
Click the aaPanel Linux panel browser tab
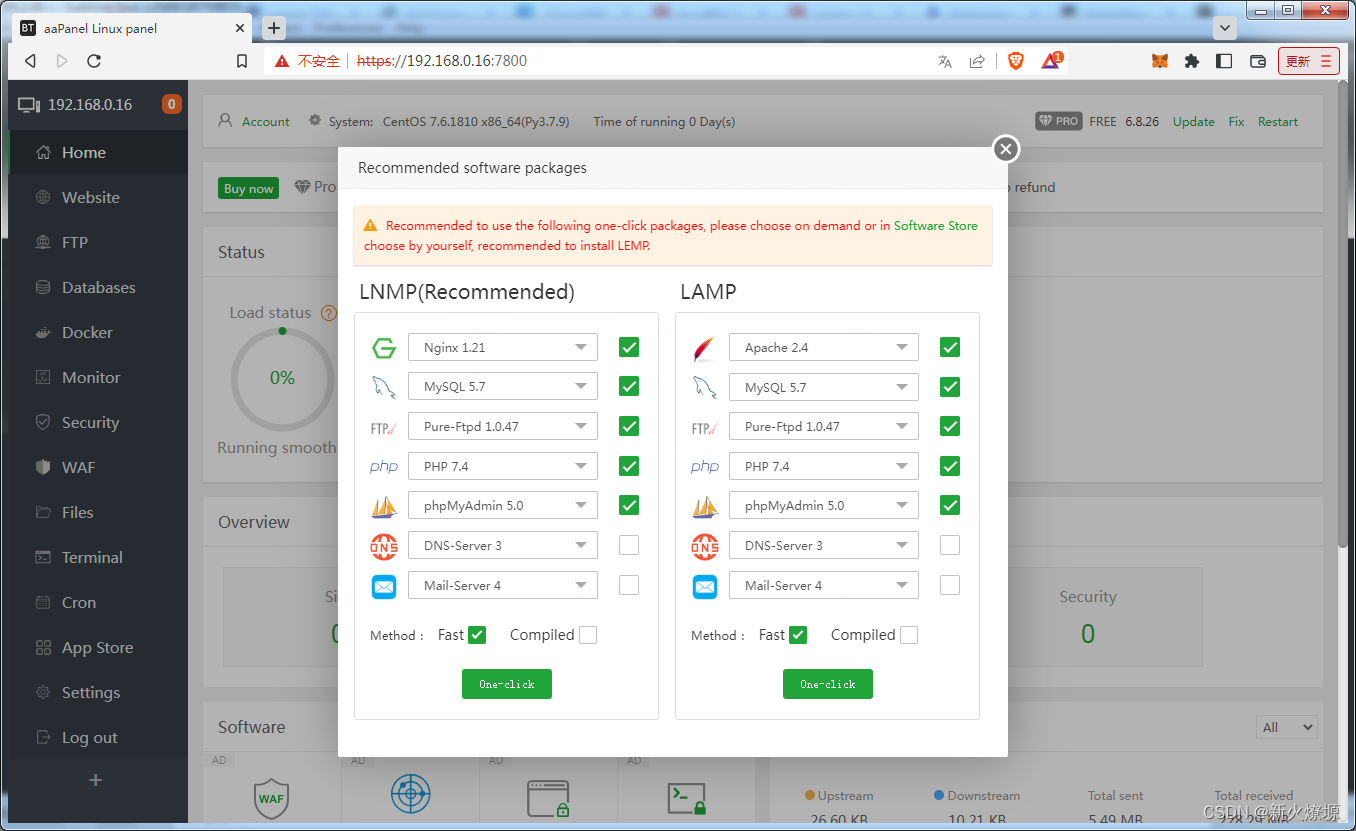pyautogui.click(x=132, y=28)
